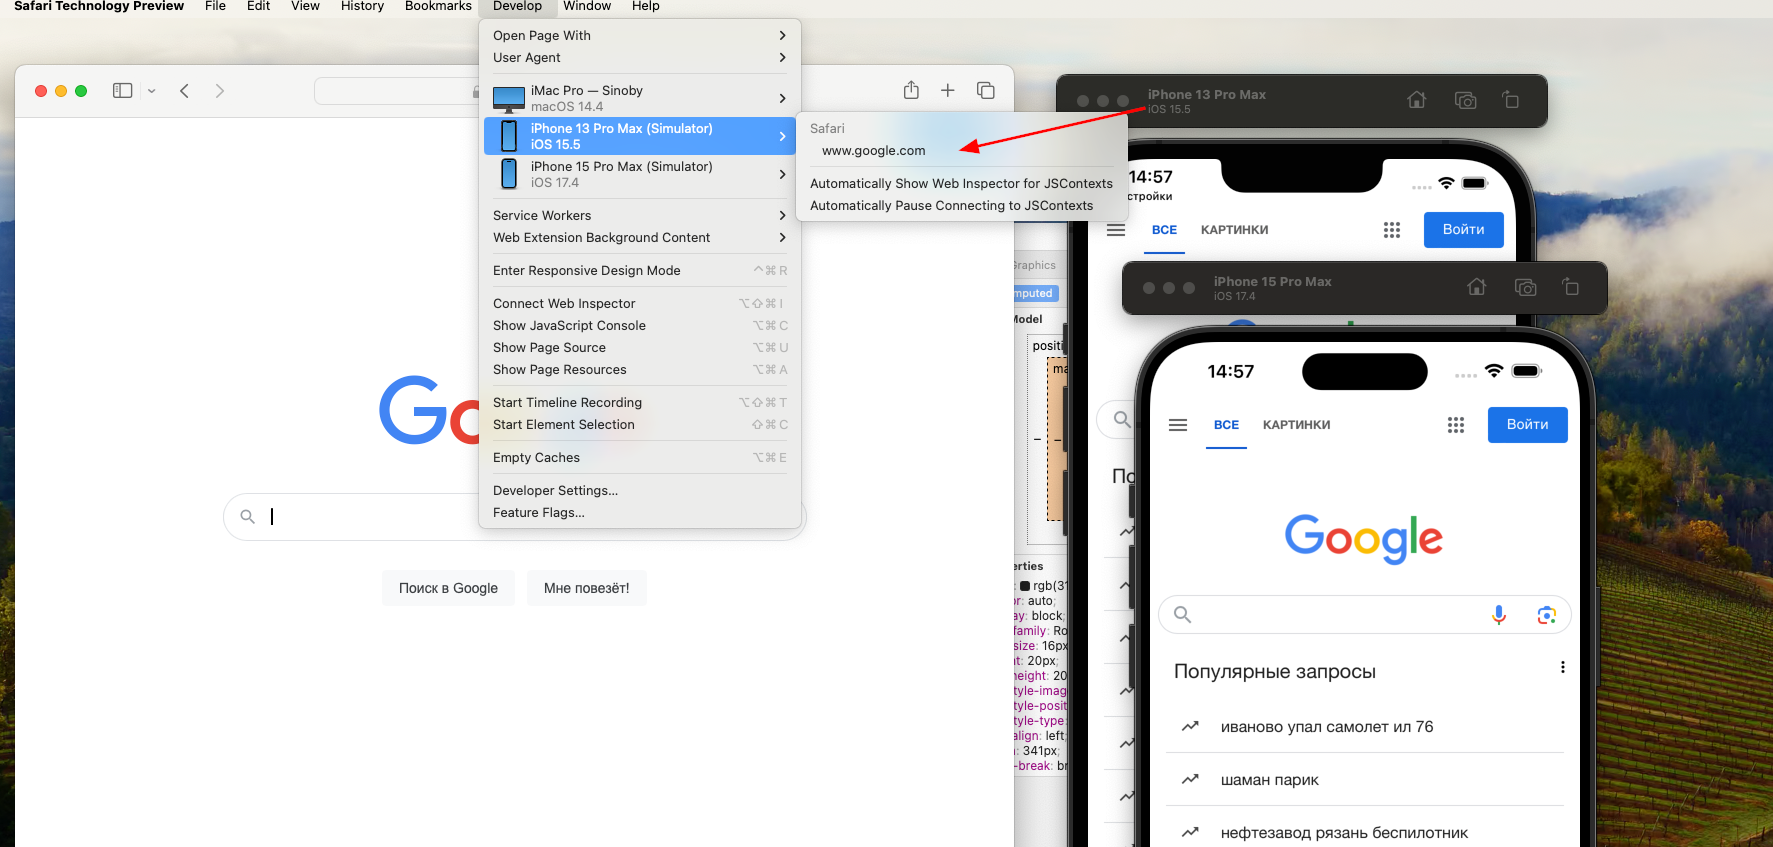The height and width of the screenshot is (847, 1773).
Task: Click the Google search field in Safari
Action: point(515,517)
